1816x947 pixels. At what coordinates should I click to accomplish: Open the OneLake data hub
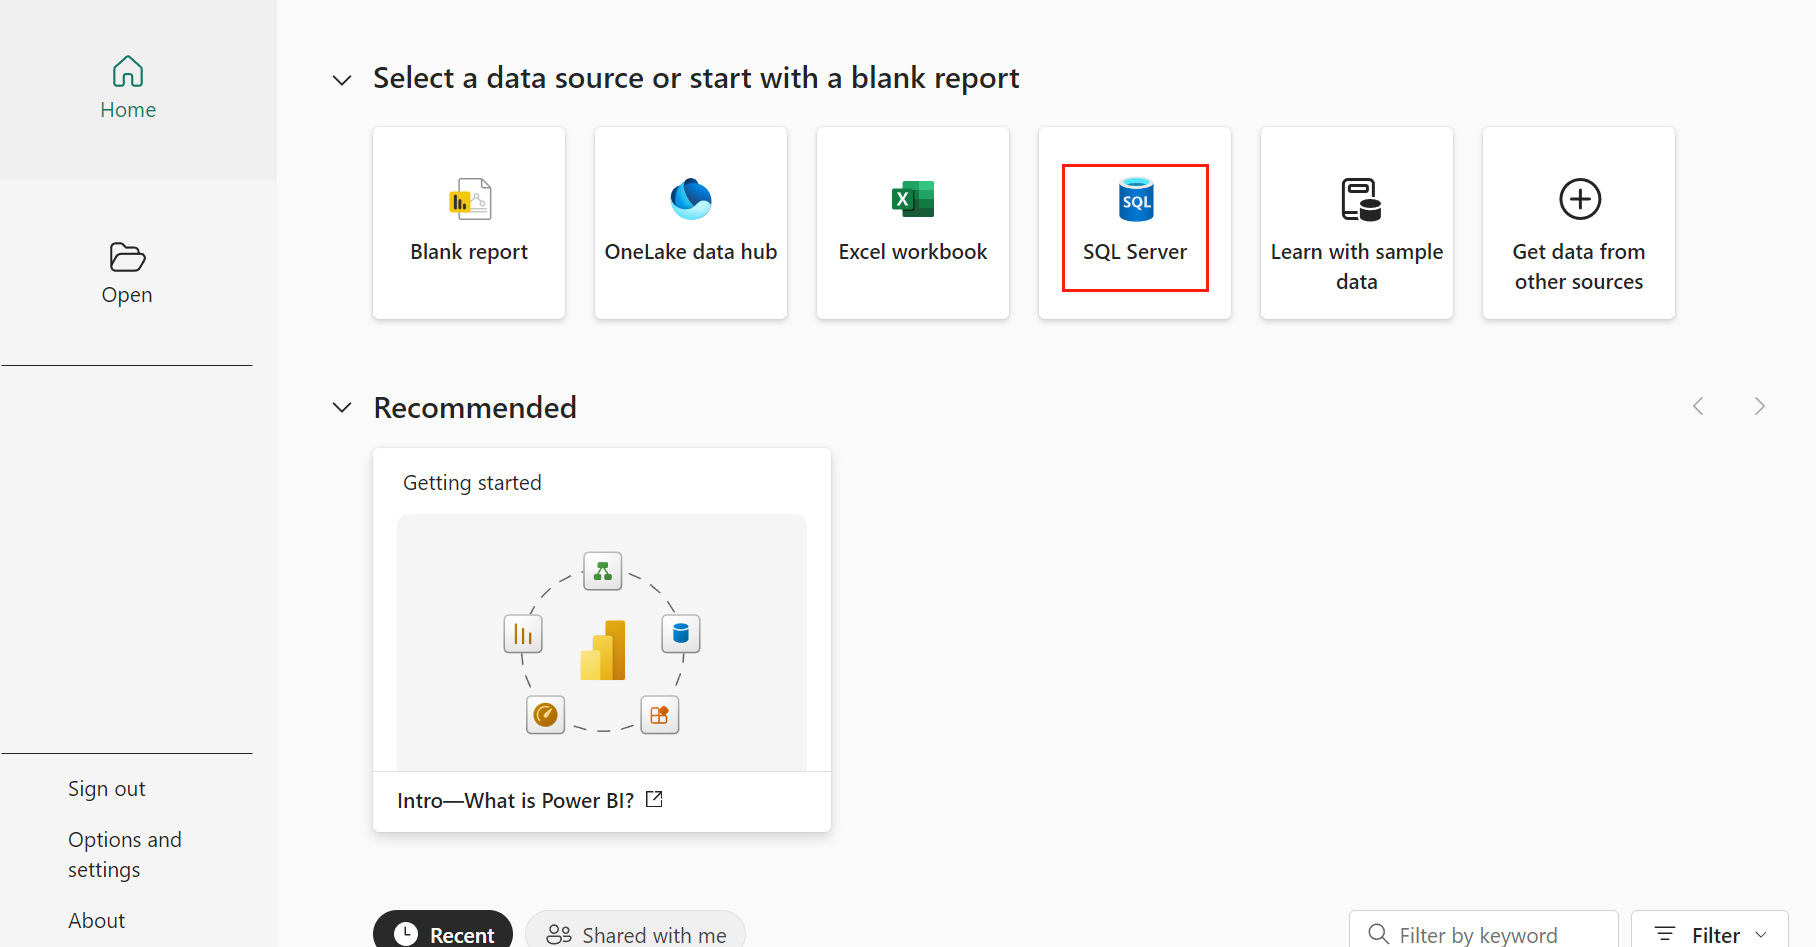pyautogui.click(x=690, y=223)
